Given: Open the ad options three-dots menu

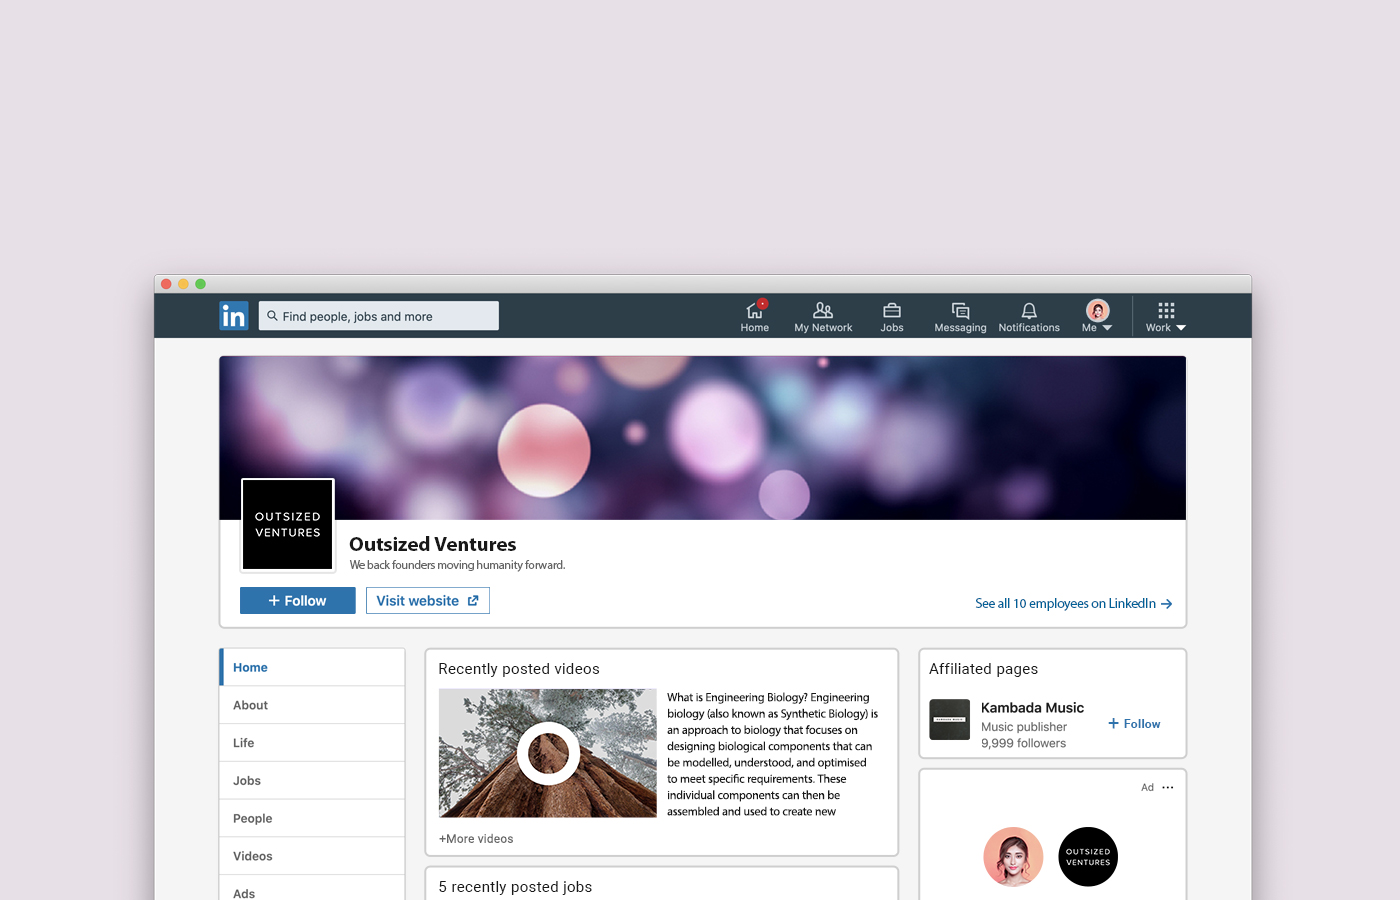Looking at the screenshot, I should click(1168, 788).
